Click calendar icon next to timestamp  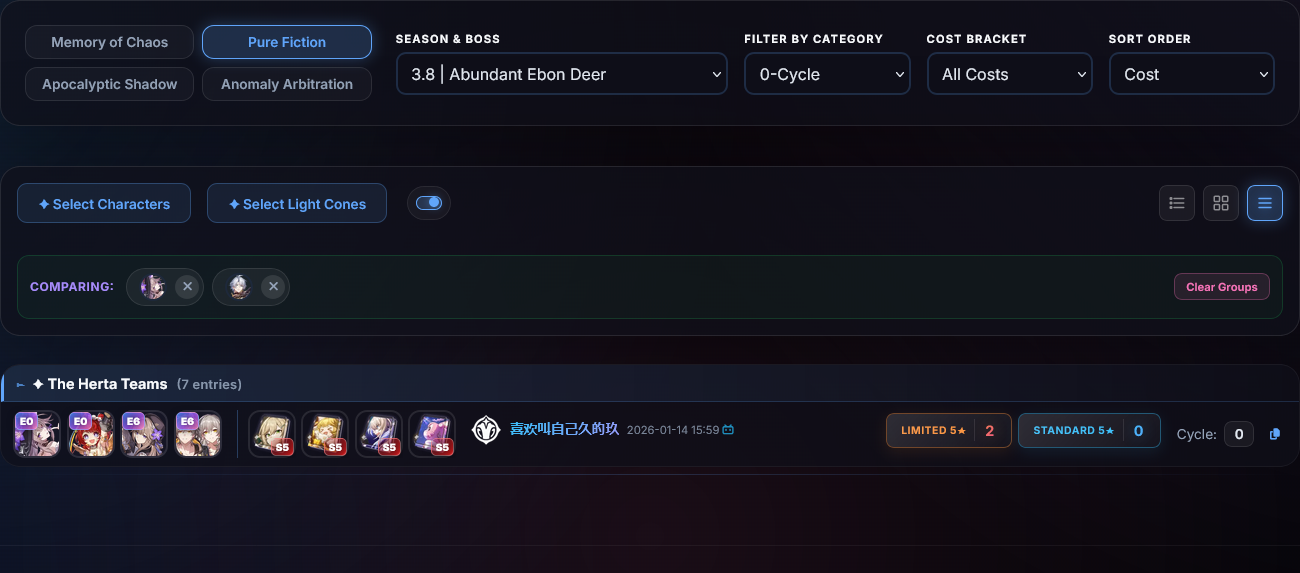click(x=728, y=430)
